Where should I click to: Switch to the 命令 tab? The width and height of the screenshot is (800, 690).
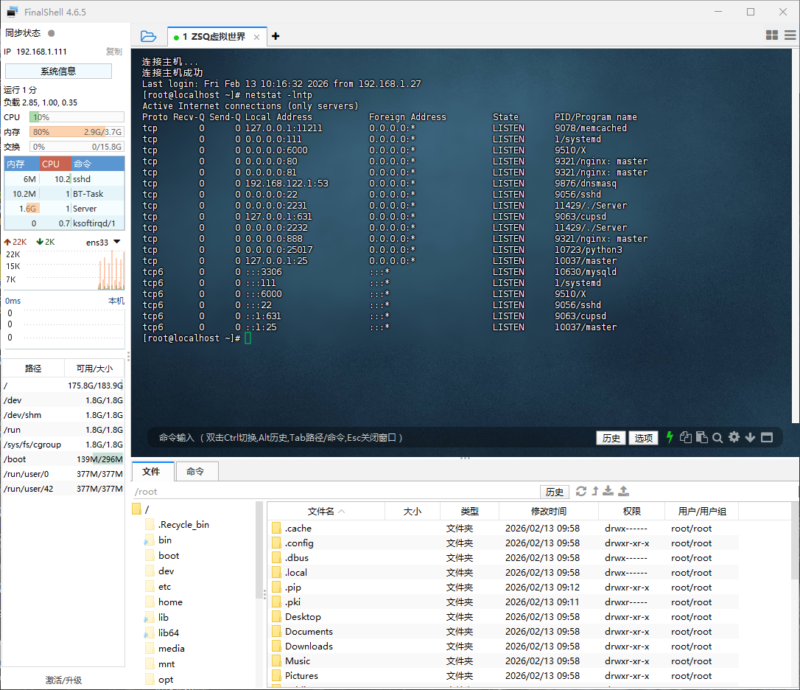pos(195,471)
